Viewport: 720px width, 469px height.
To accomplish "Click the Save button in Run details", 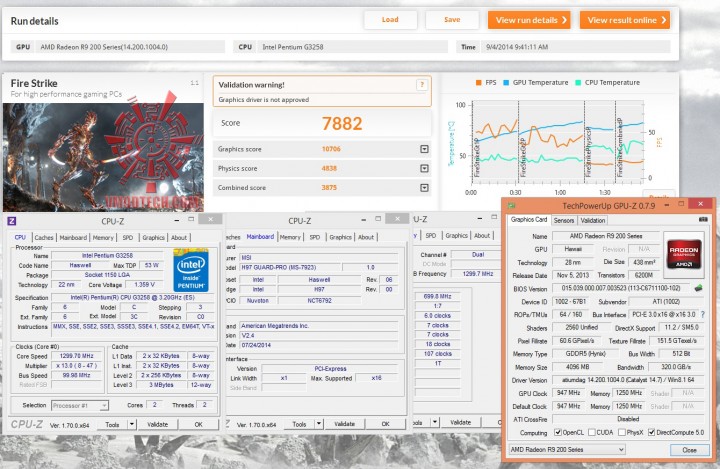I will (452, 20).
